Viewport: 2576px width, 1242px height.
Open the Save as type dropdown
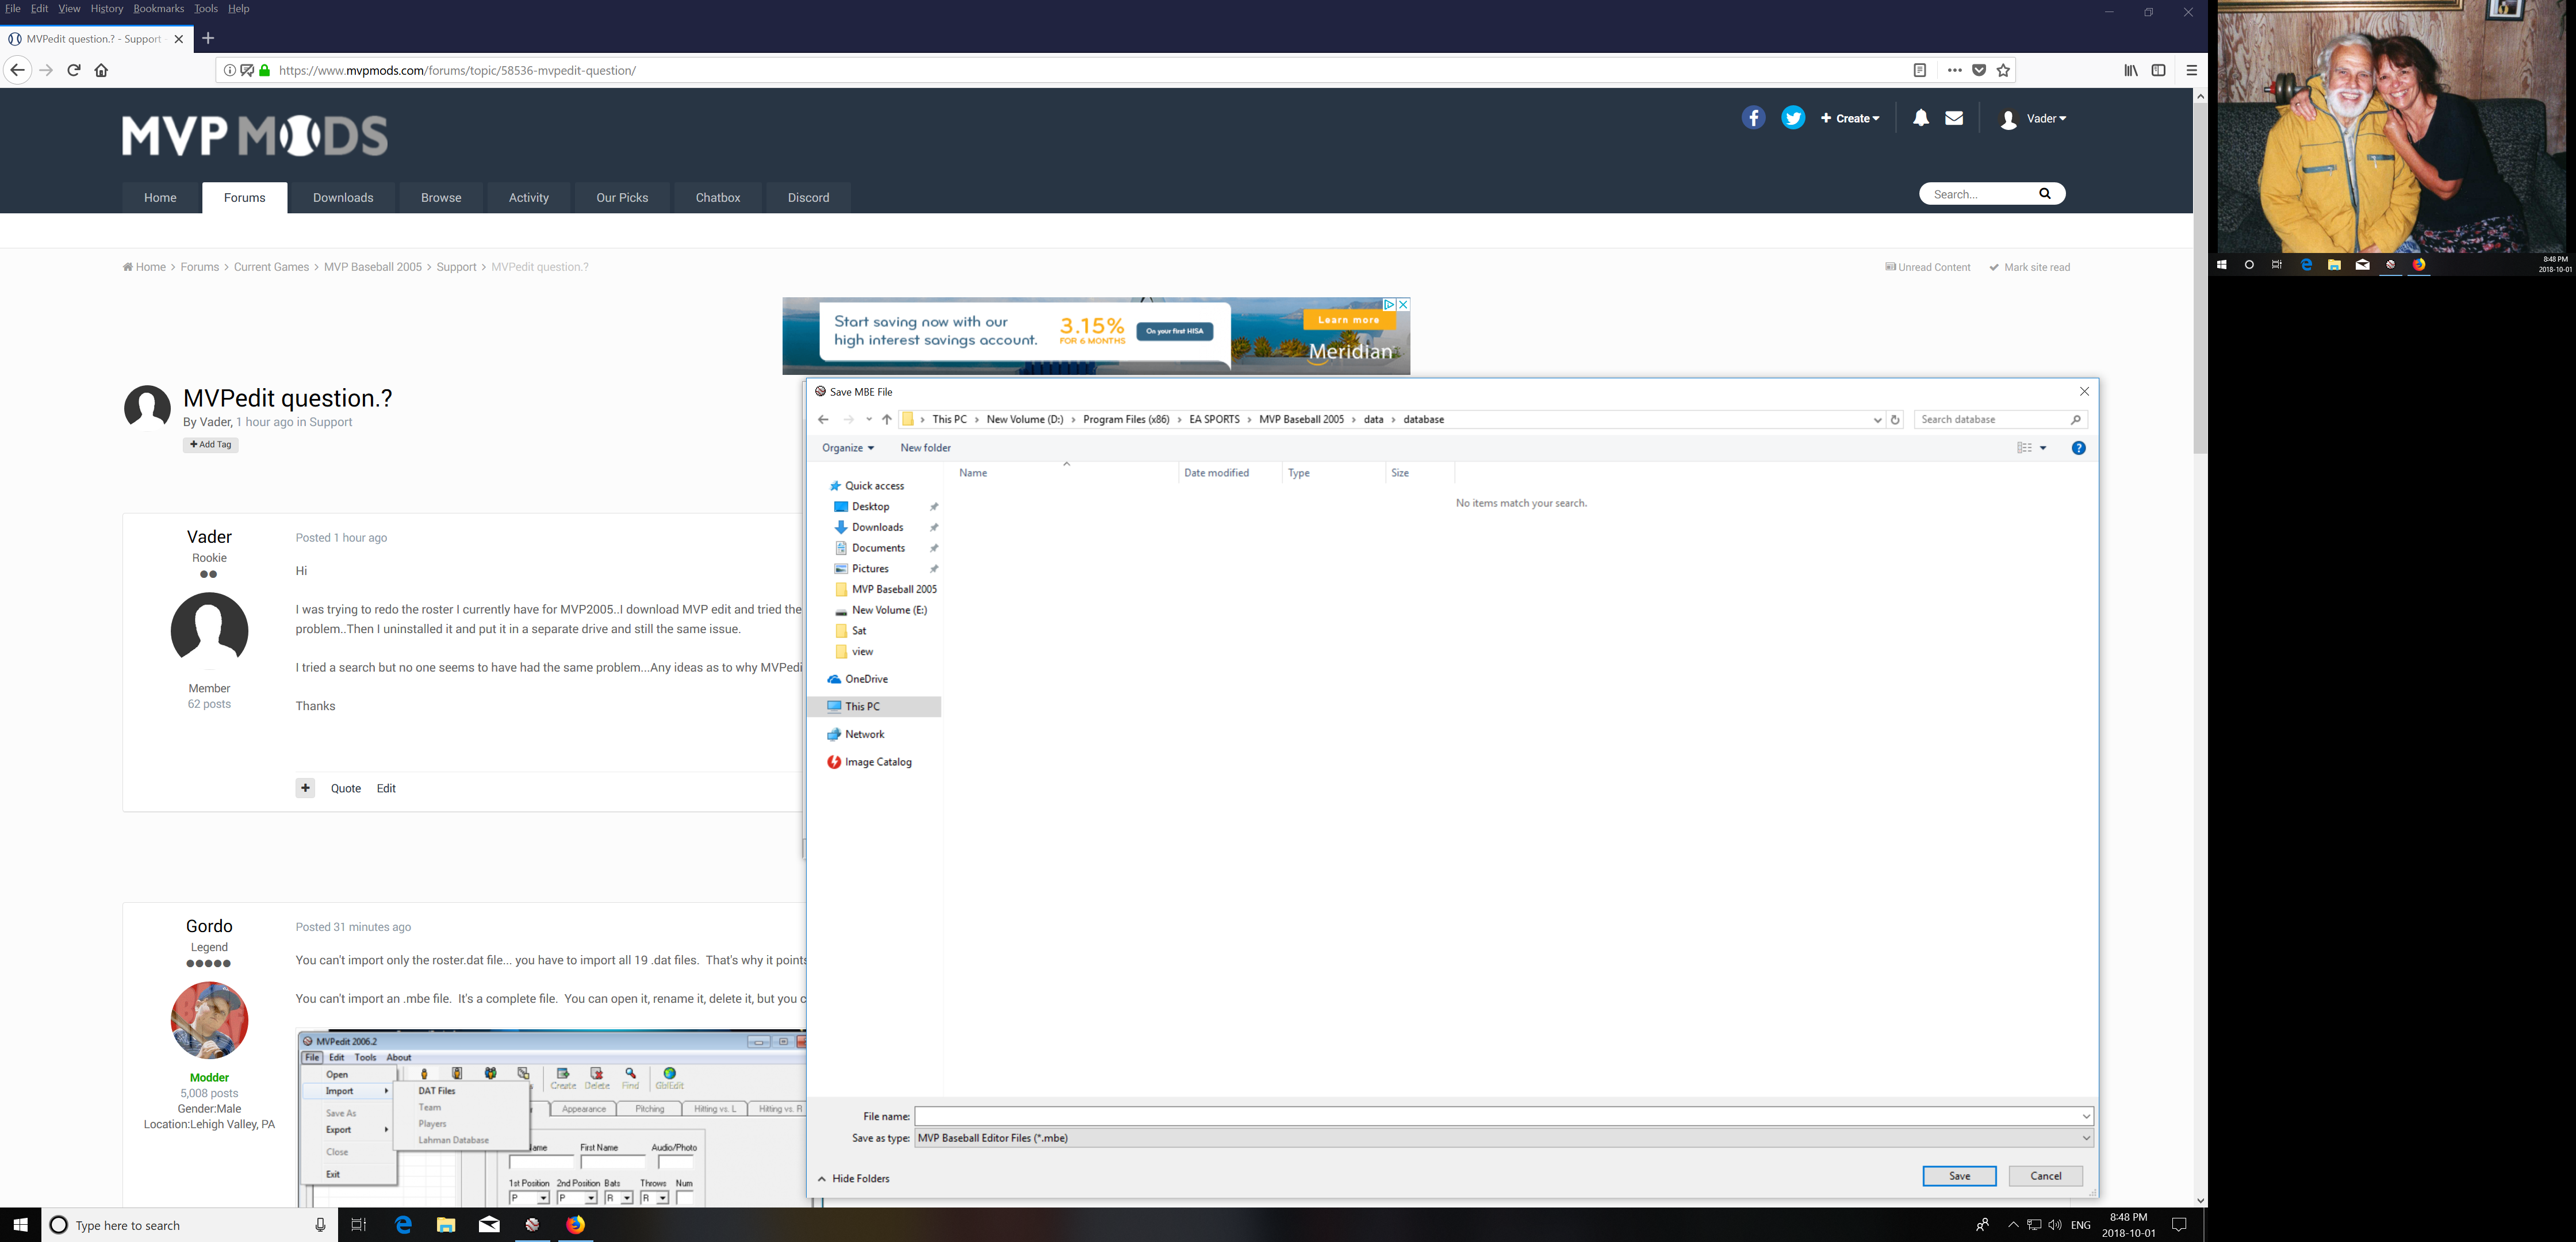2086,1138
